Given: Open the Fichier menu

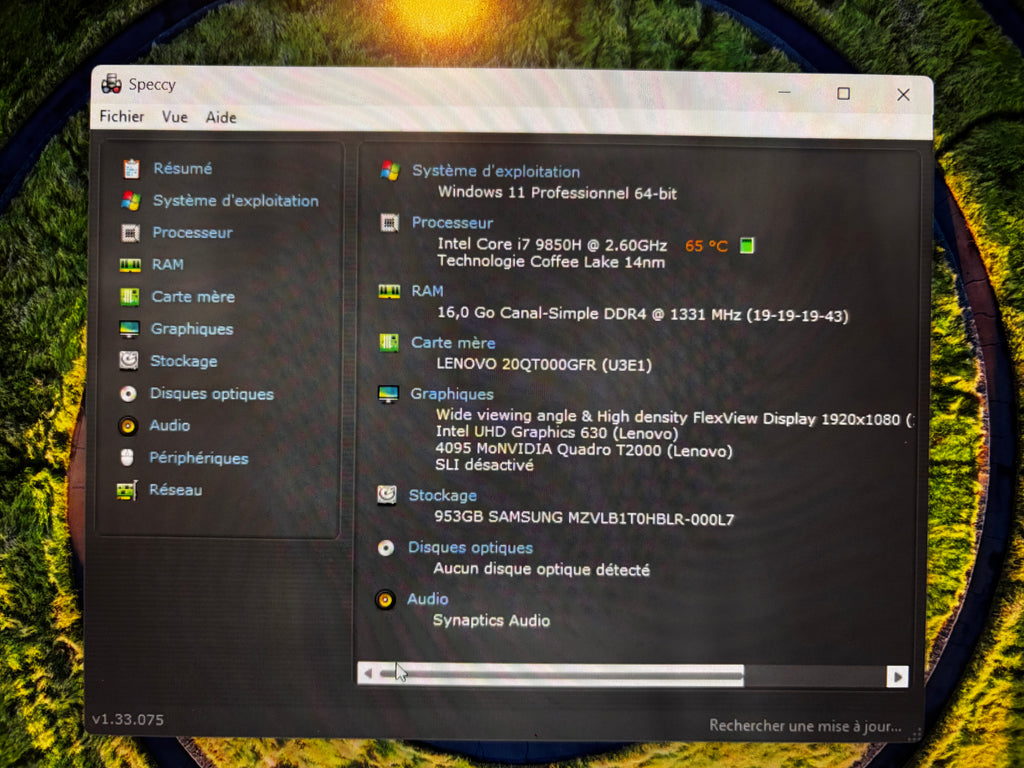Looking at the screenshot, I should tap(121, 116).
